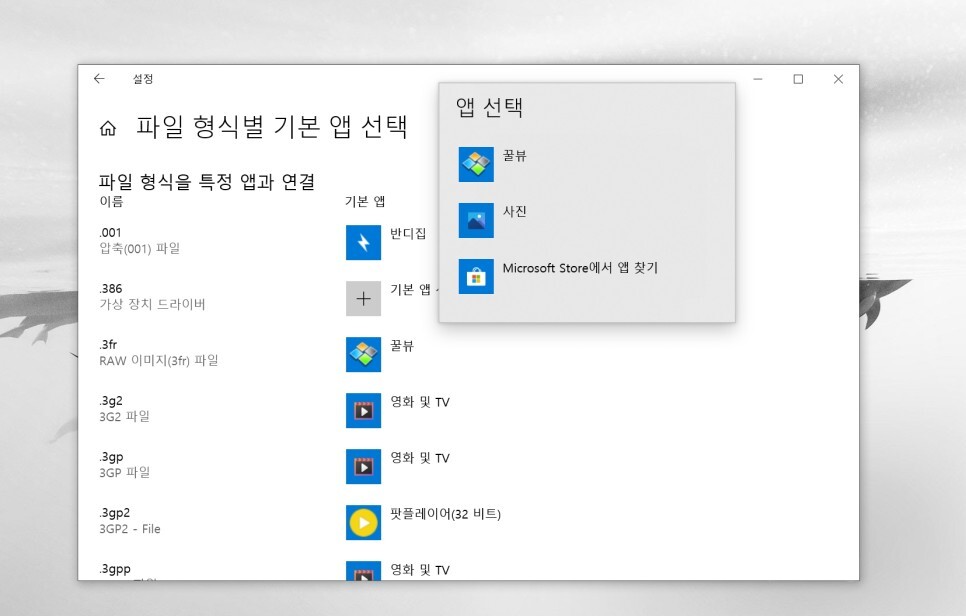Click 압축(001) 파일 description

[140, 248]
